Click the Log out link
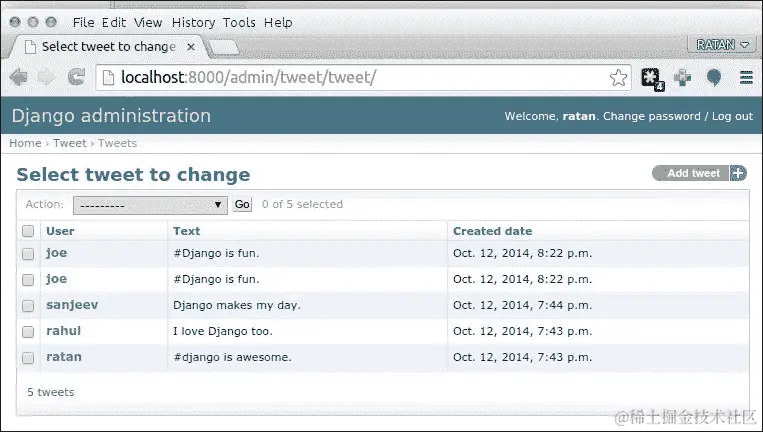763x432 pixels. coord(732,116)
